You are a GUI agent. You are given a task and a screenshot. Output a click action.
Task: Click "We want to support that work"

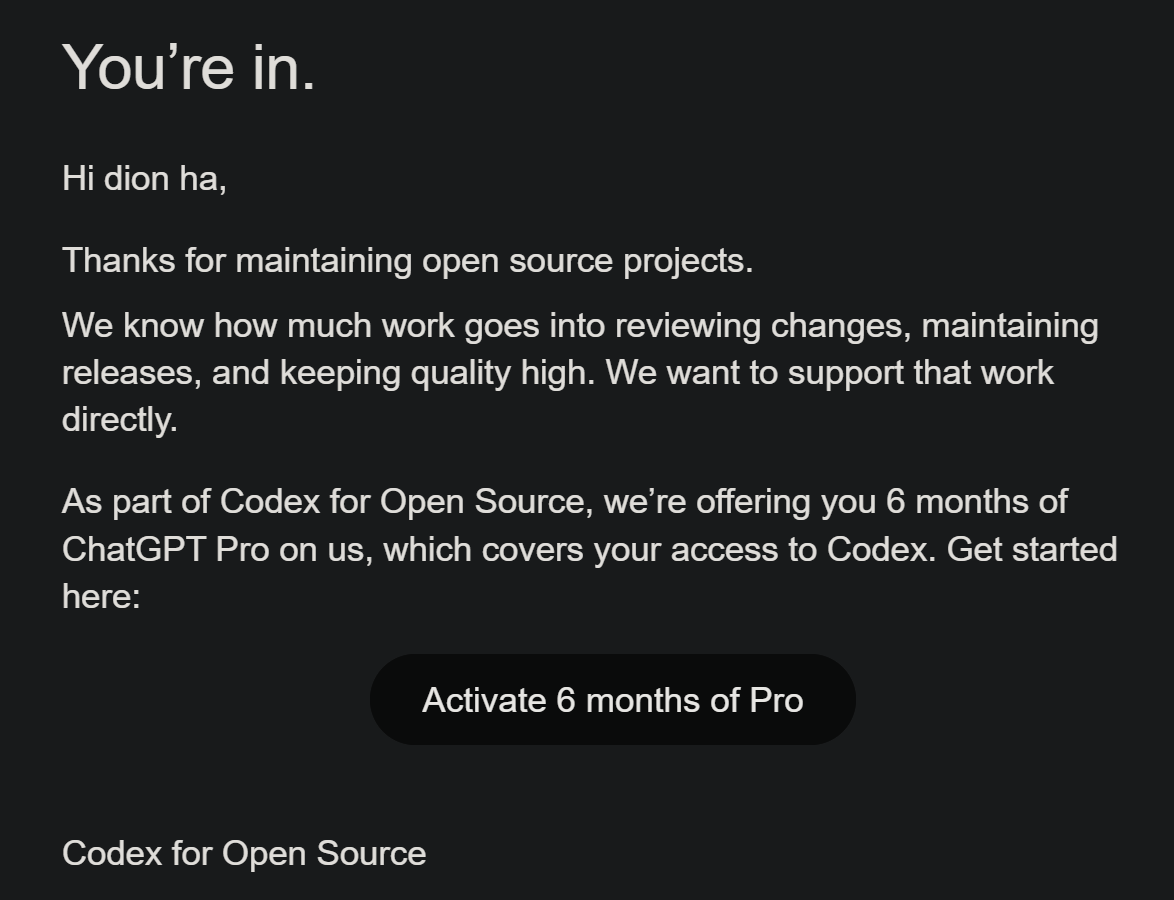coord(830,373)
